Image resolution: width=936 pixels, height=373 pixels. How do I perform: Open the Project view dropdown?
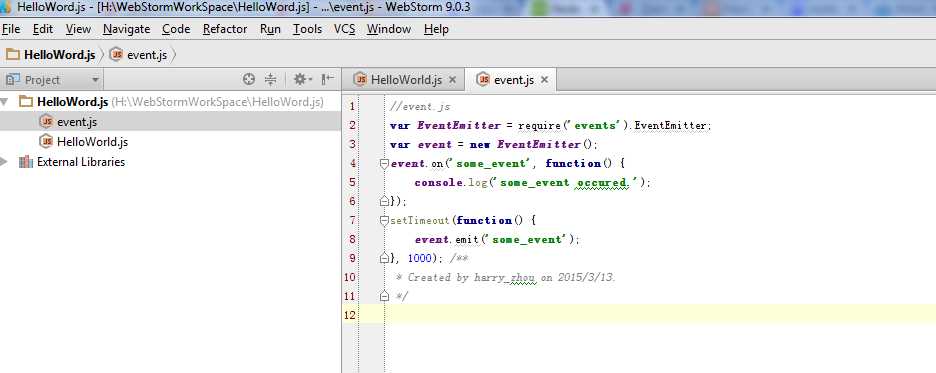[x=95, y=80]
